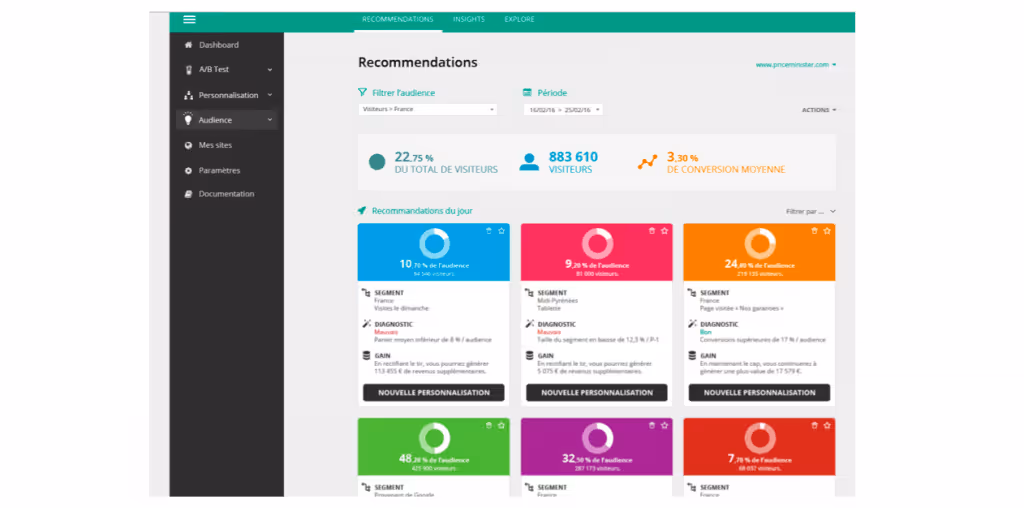
Task: Open the ACTIONS dropdown
Action: click(819, 110)
